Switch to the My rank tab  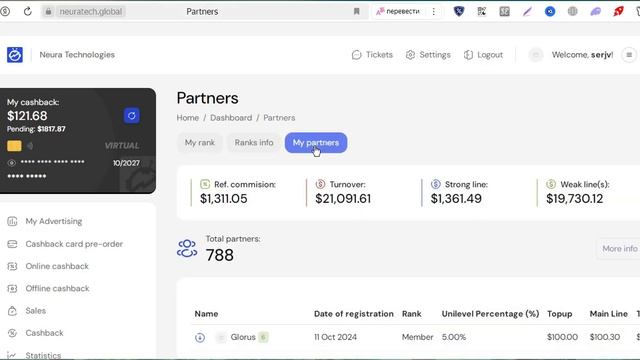pyautogui.click(x=200, y=143)
